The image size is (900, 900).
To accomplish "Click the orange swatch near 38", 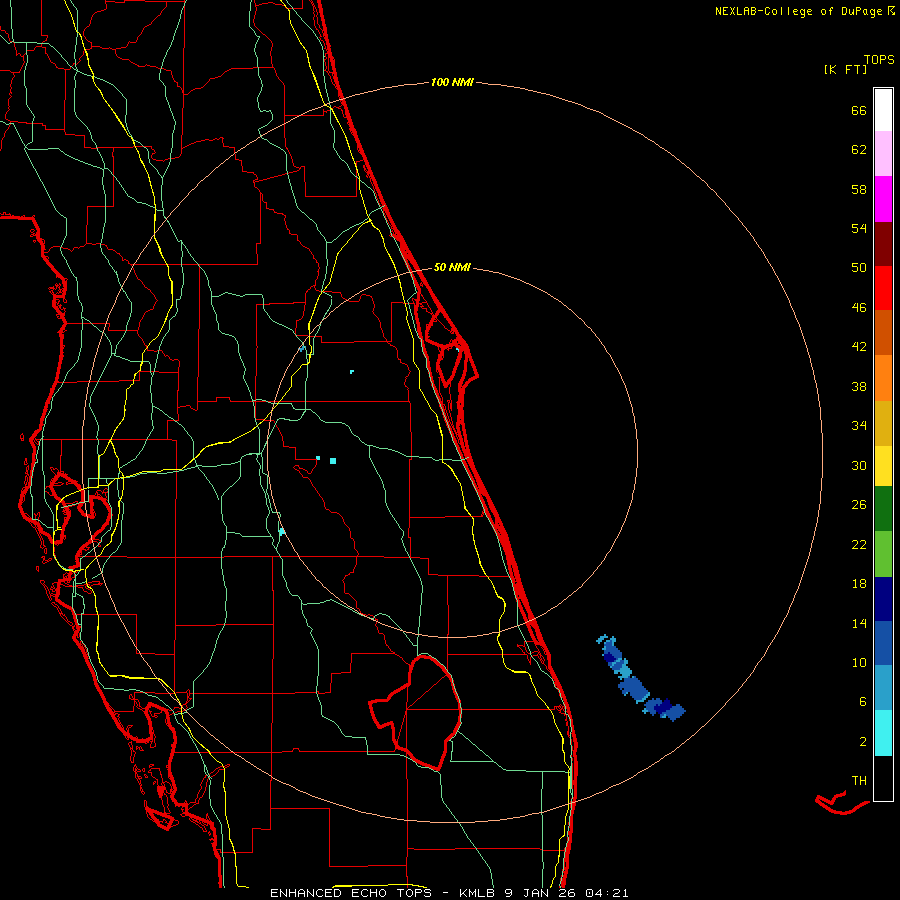I will (x=883, y=378).
